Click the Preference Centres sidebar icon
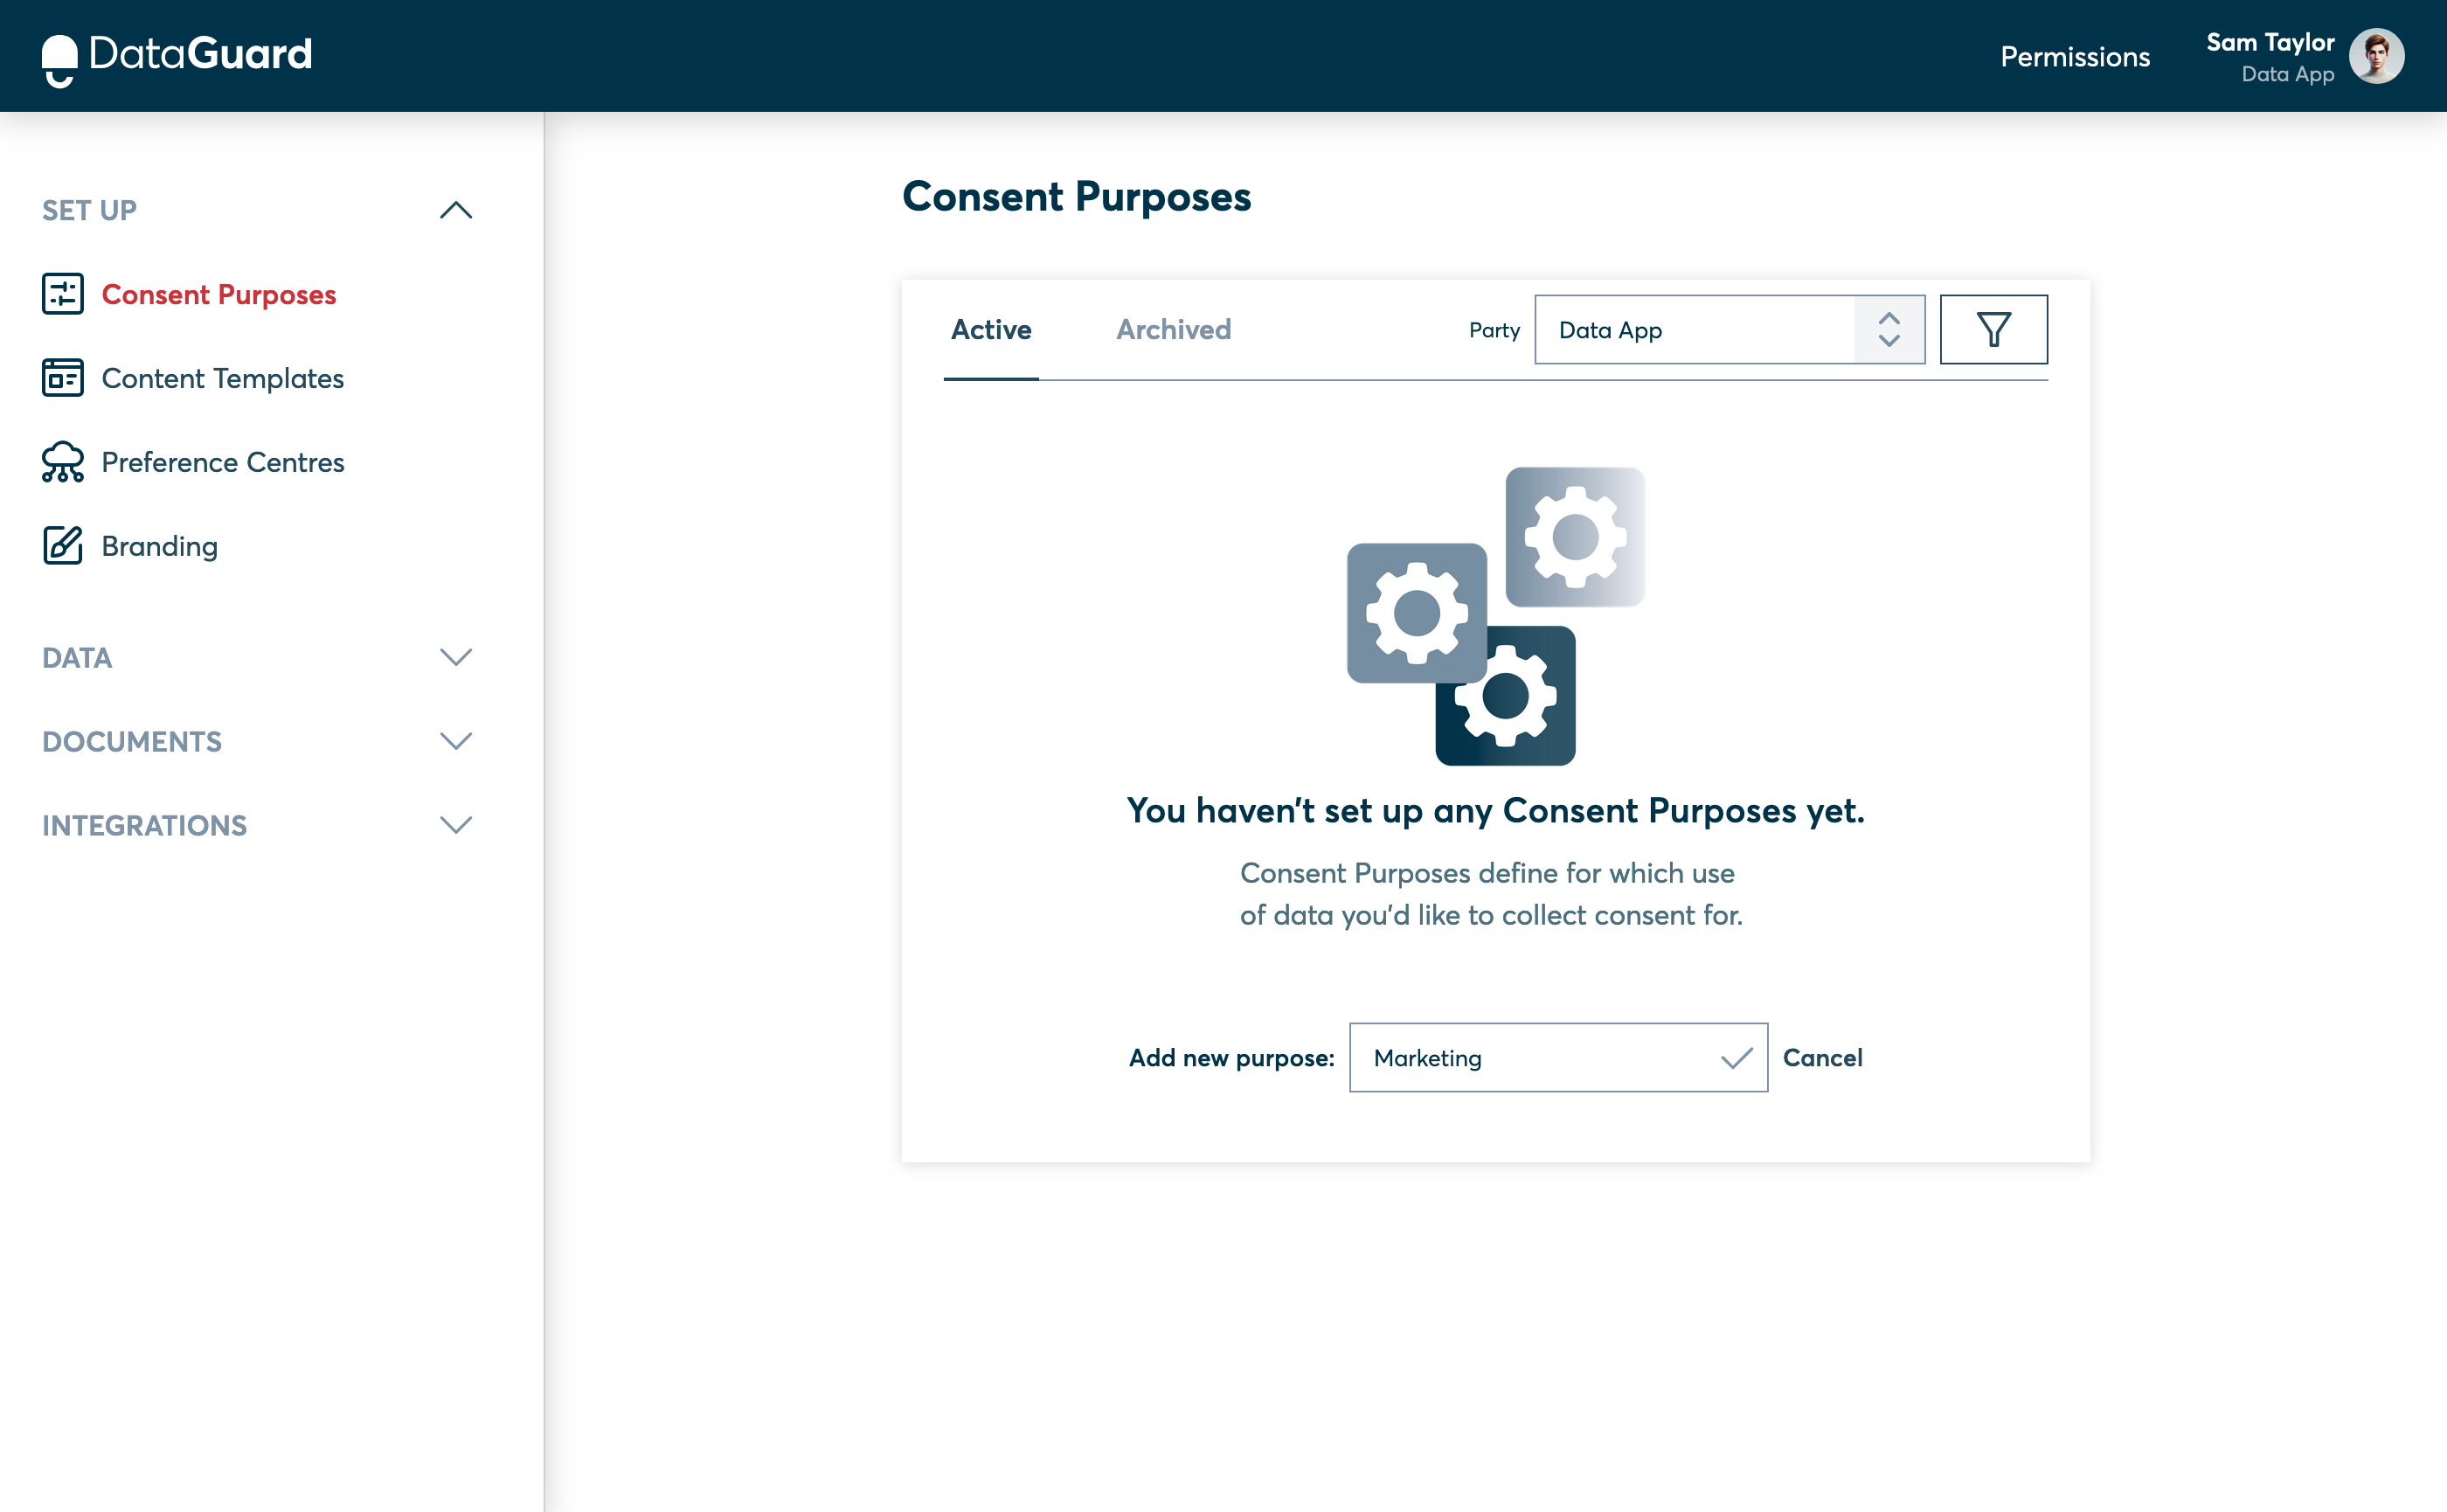This screenshot has height=1512, width=2447. [x=63, y=461]
